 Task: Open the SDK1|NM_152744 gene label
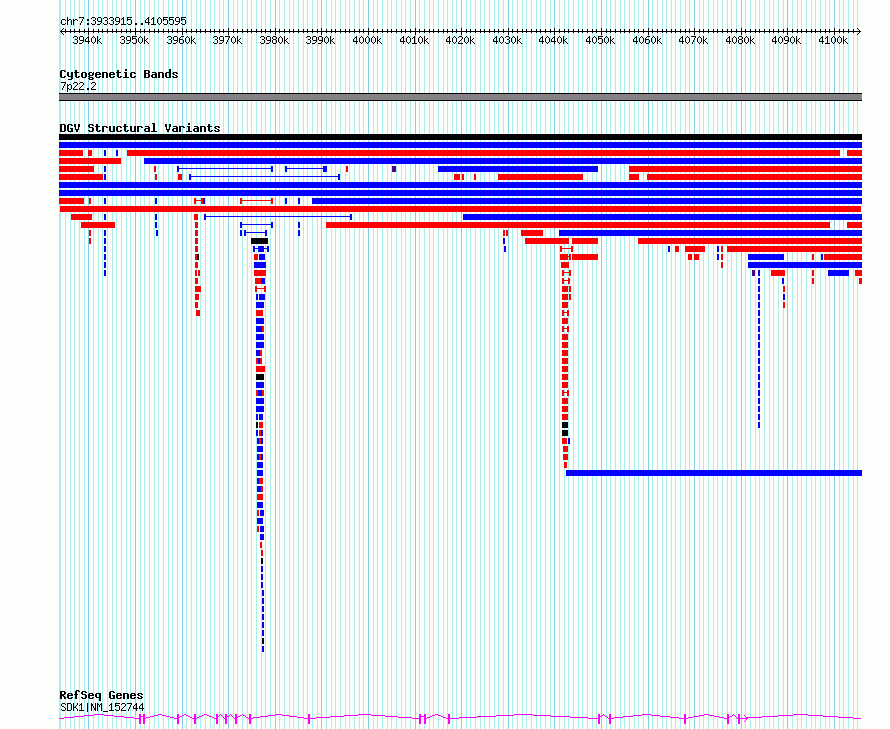point(102,707)
